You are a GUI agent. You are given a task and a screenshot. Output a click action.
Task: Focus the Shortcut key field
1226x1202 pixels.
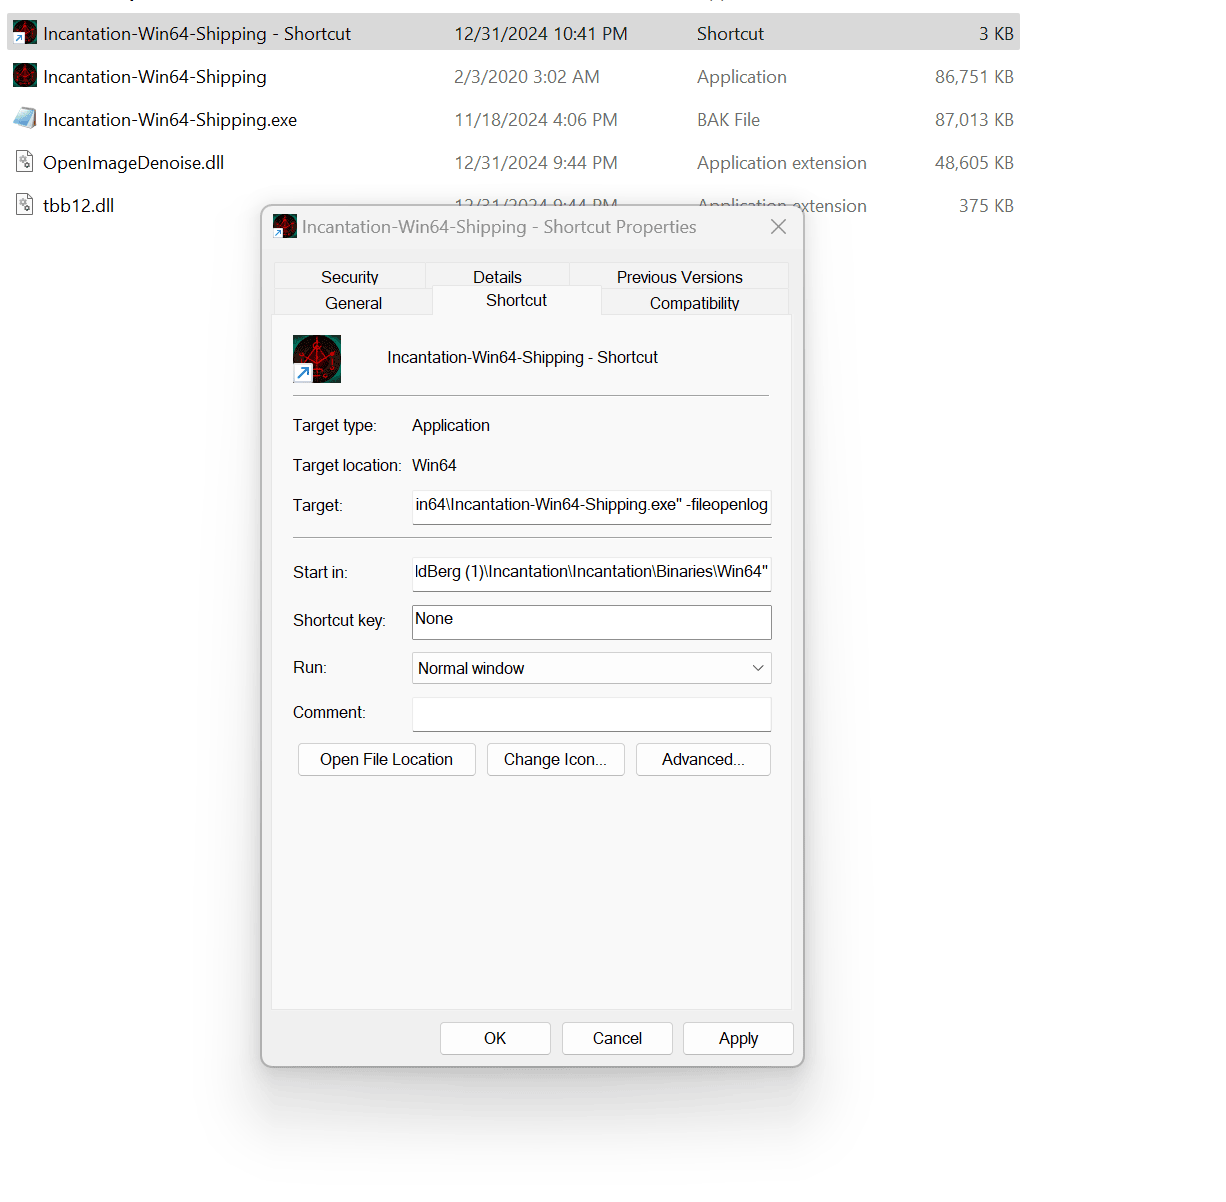pos(591,621)
